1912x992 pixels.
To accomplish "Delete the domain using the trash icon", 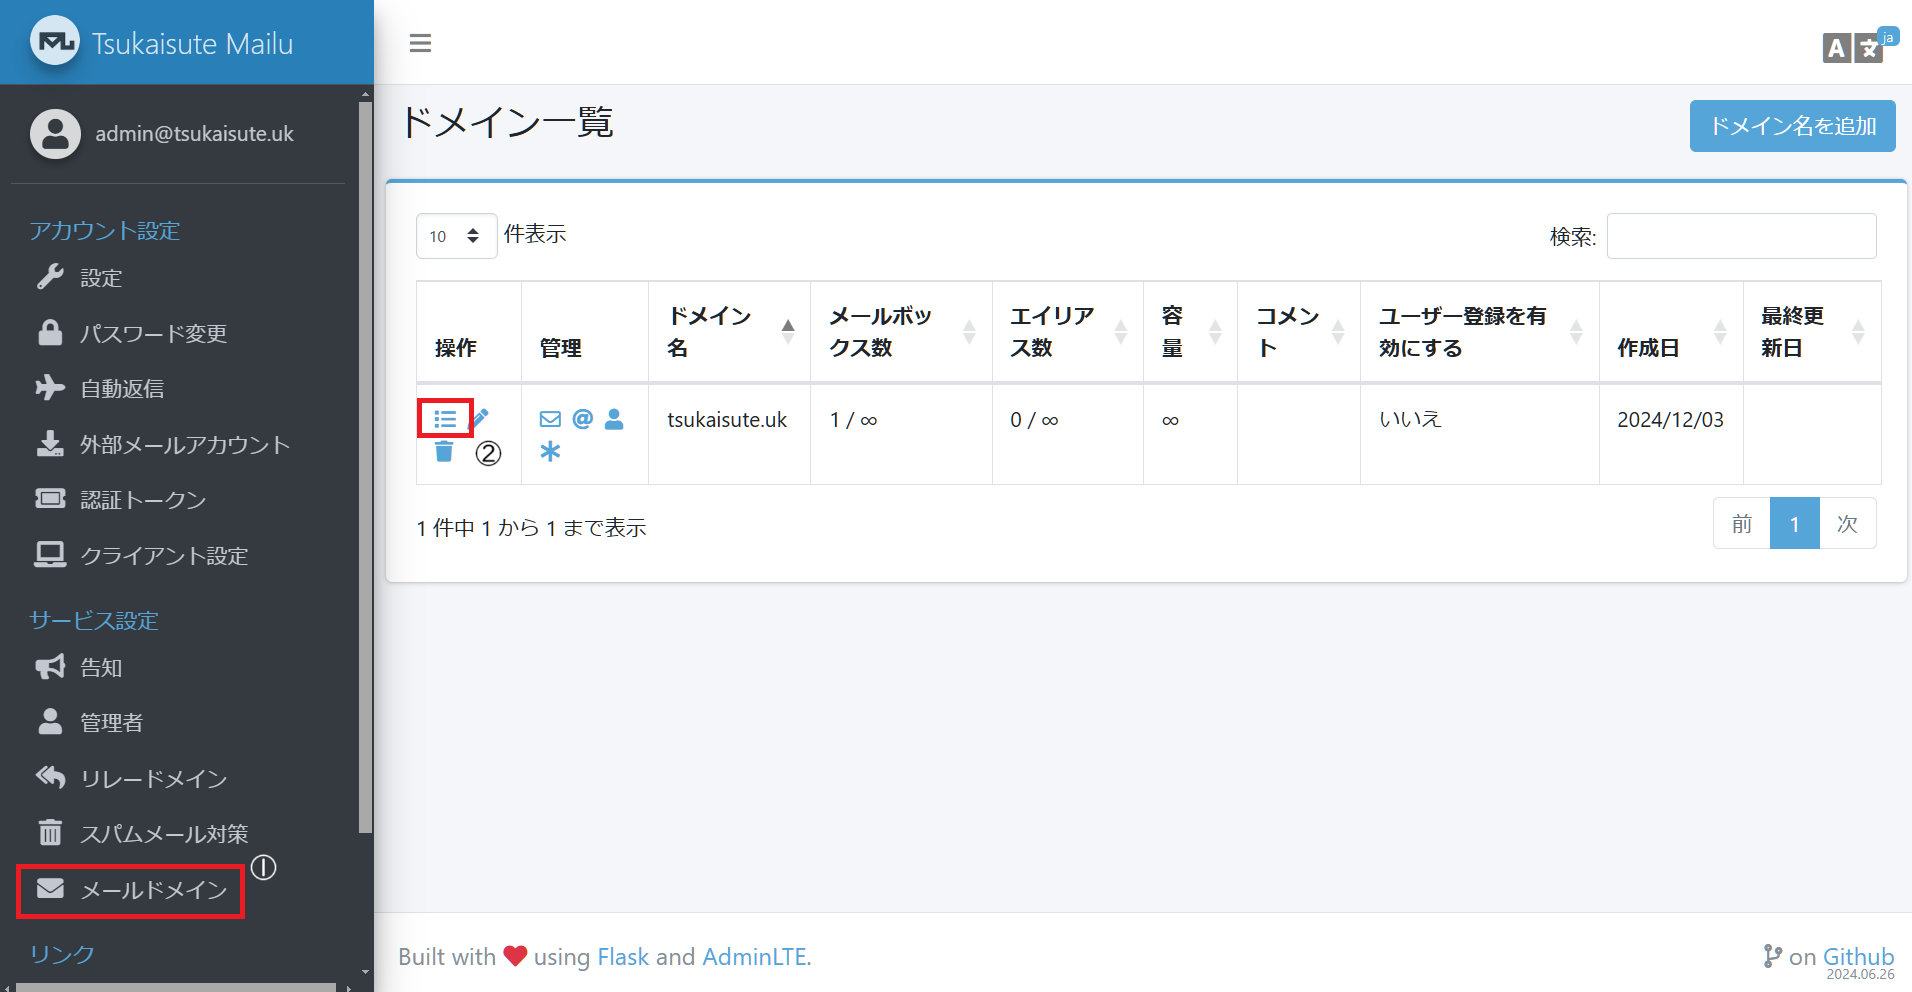I will 445,452.
